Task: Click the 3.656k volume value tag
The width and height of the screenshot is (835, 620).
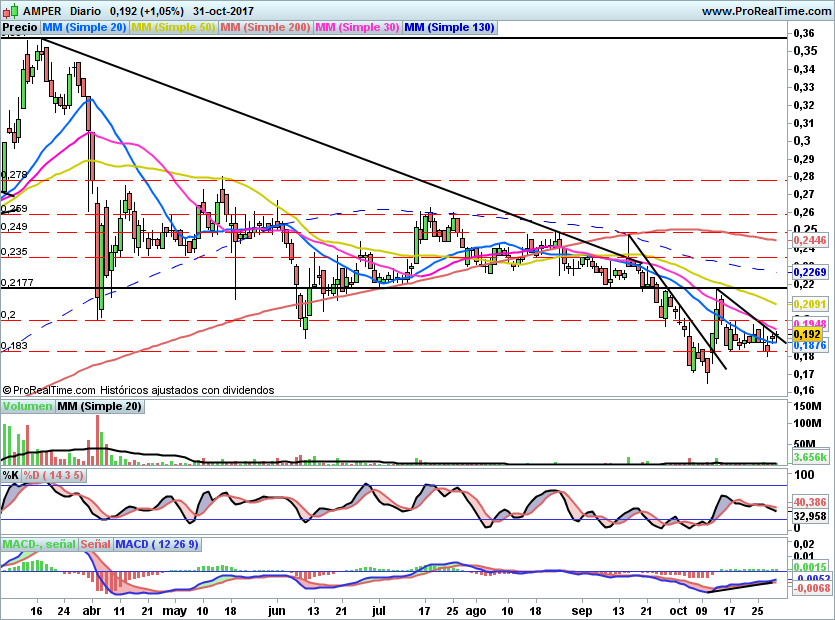Action: pos(806,457)
